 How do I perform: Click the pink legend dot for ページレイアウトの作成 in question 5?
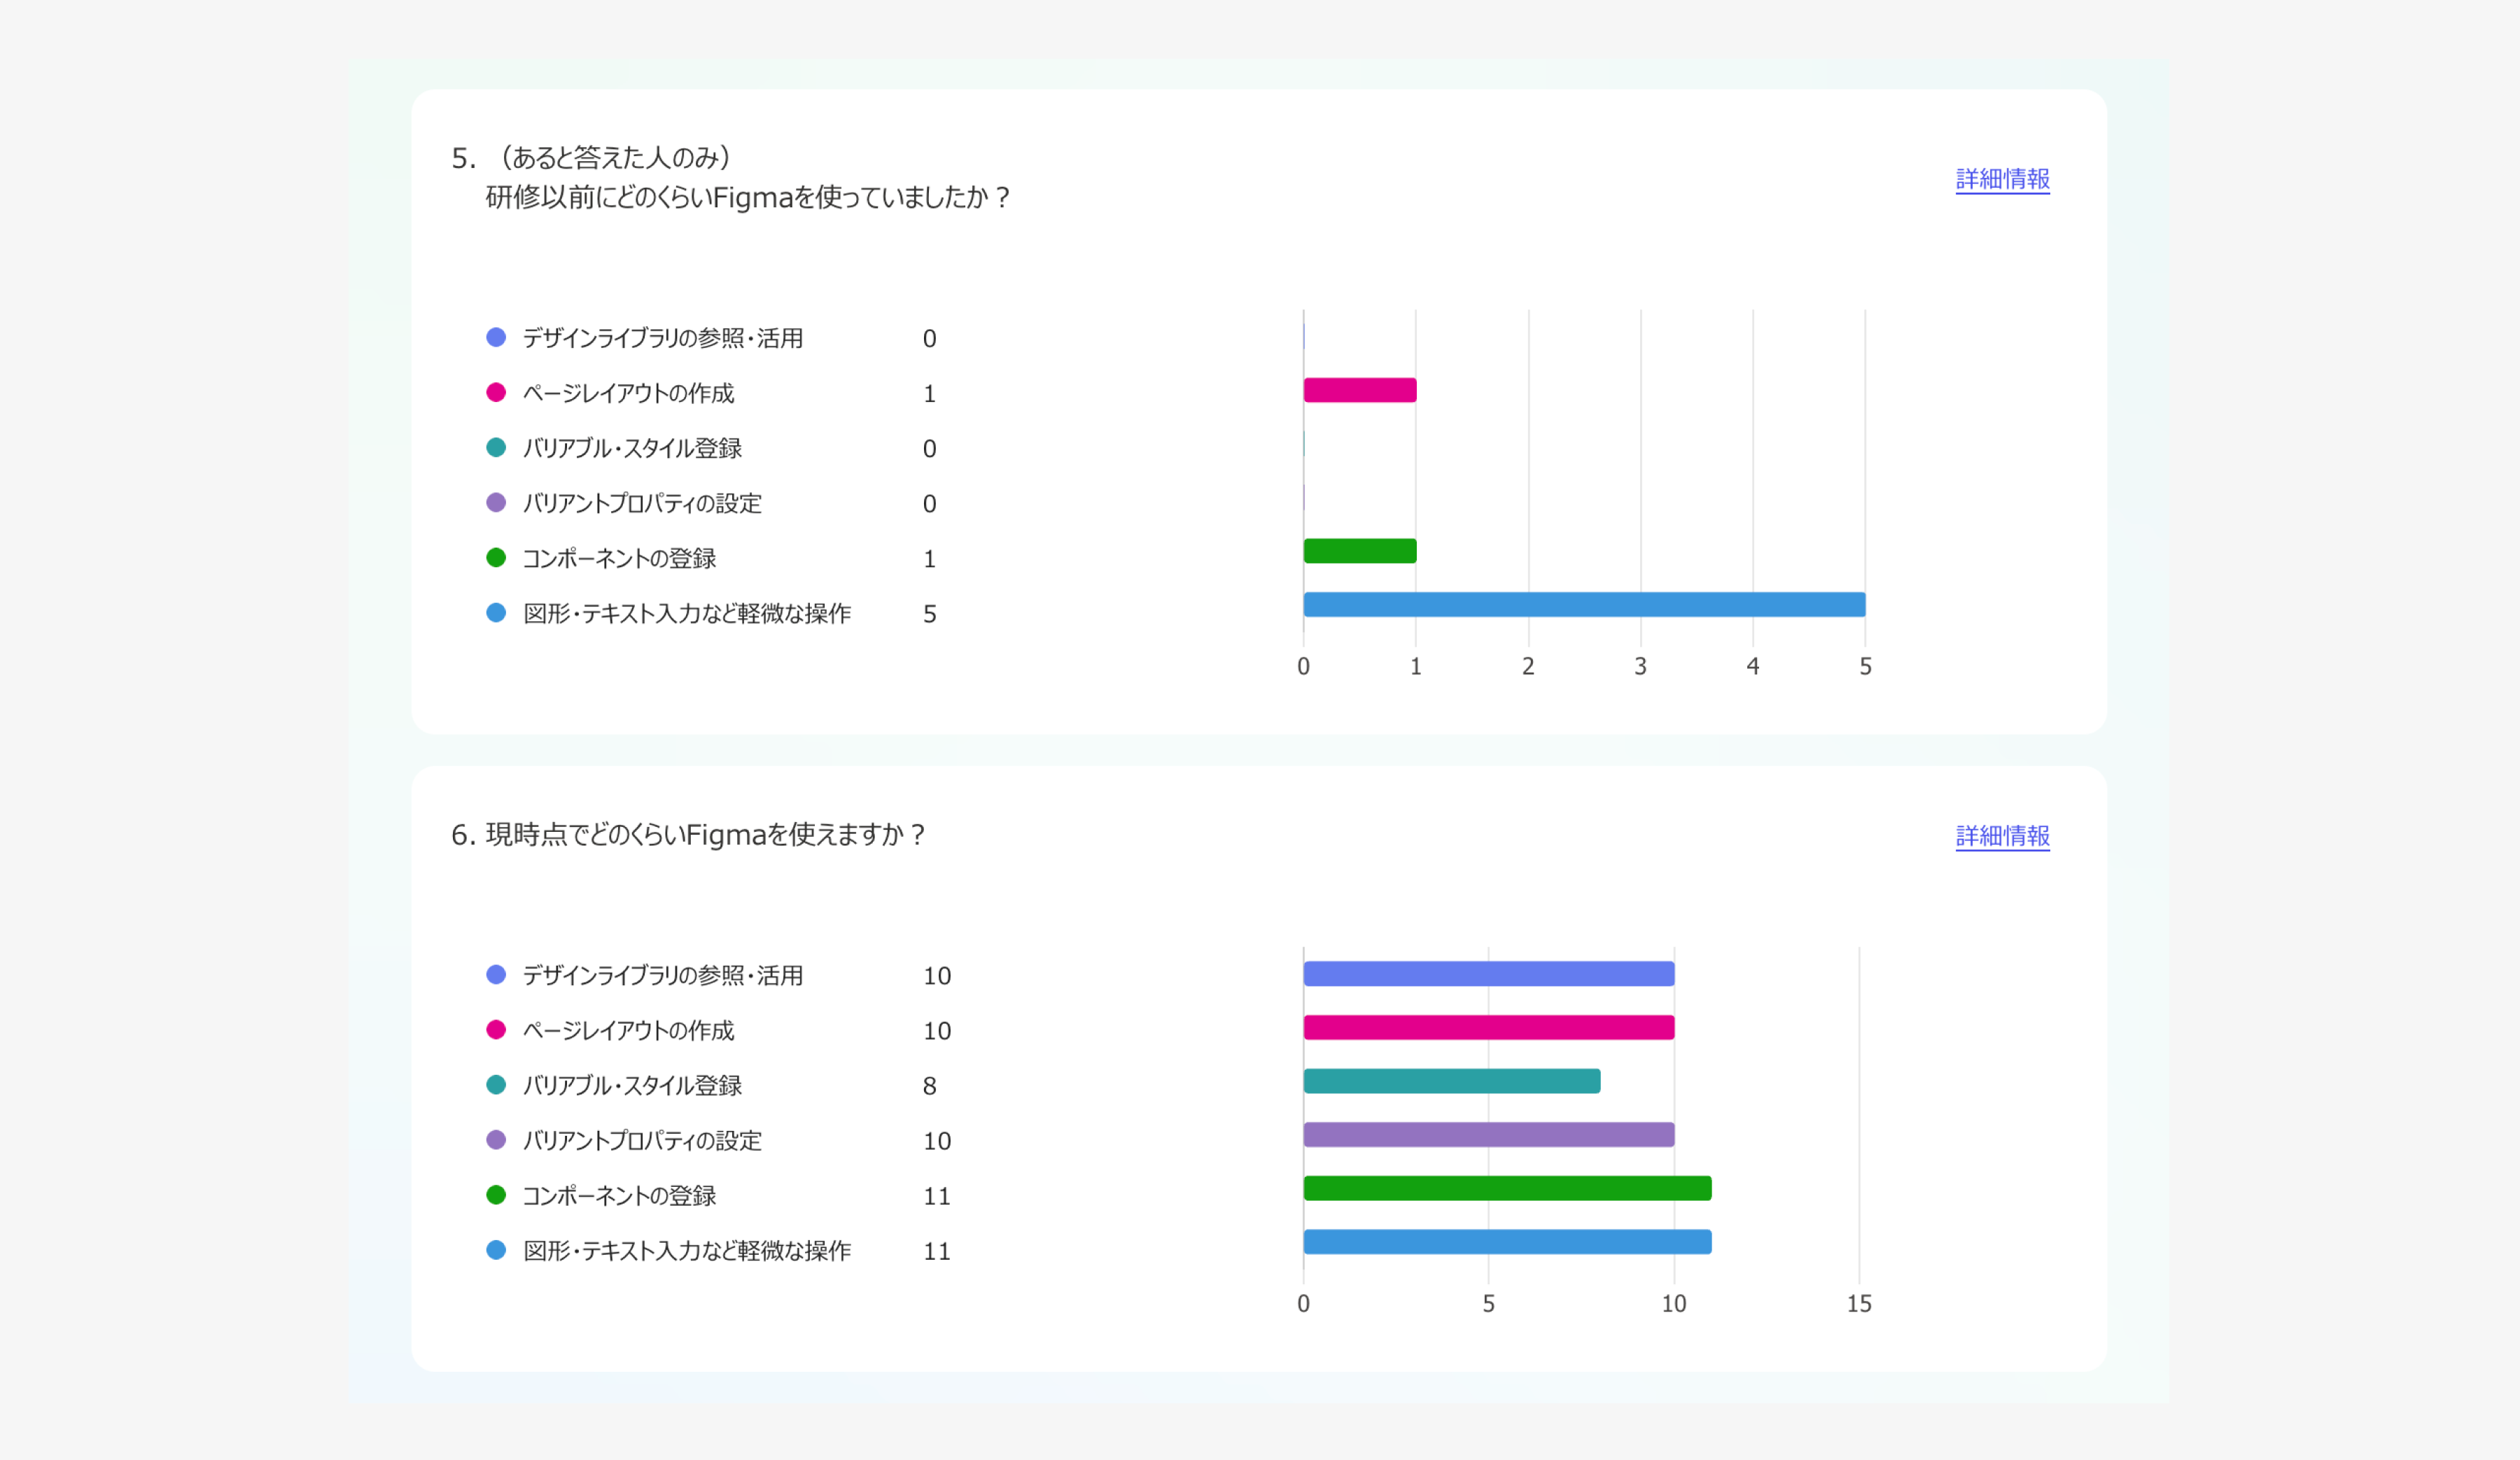click(x=497, y=393)
